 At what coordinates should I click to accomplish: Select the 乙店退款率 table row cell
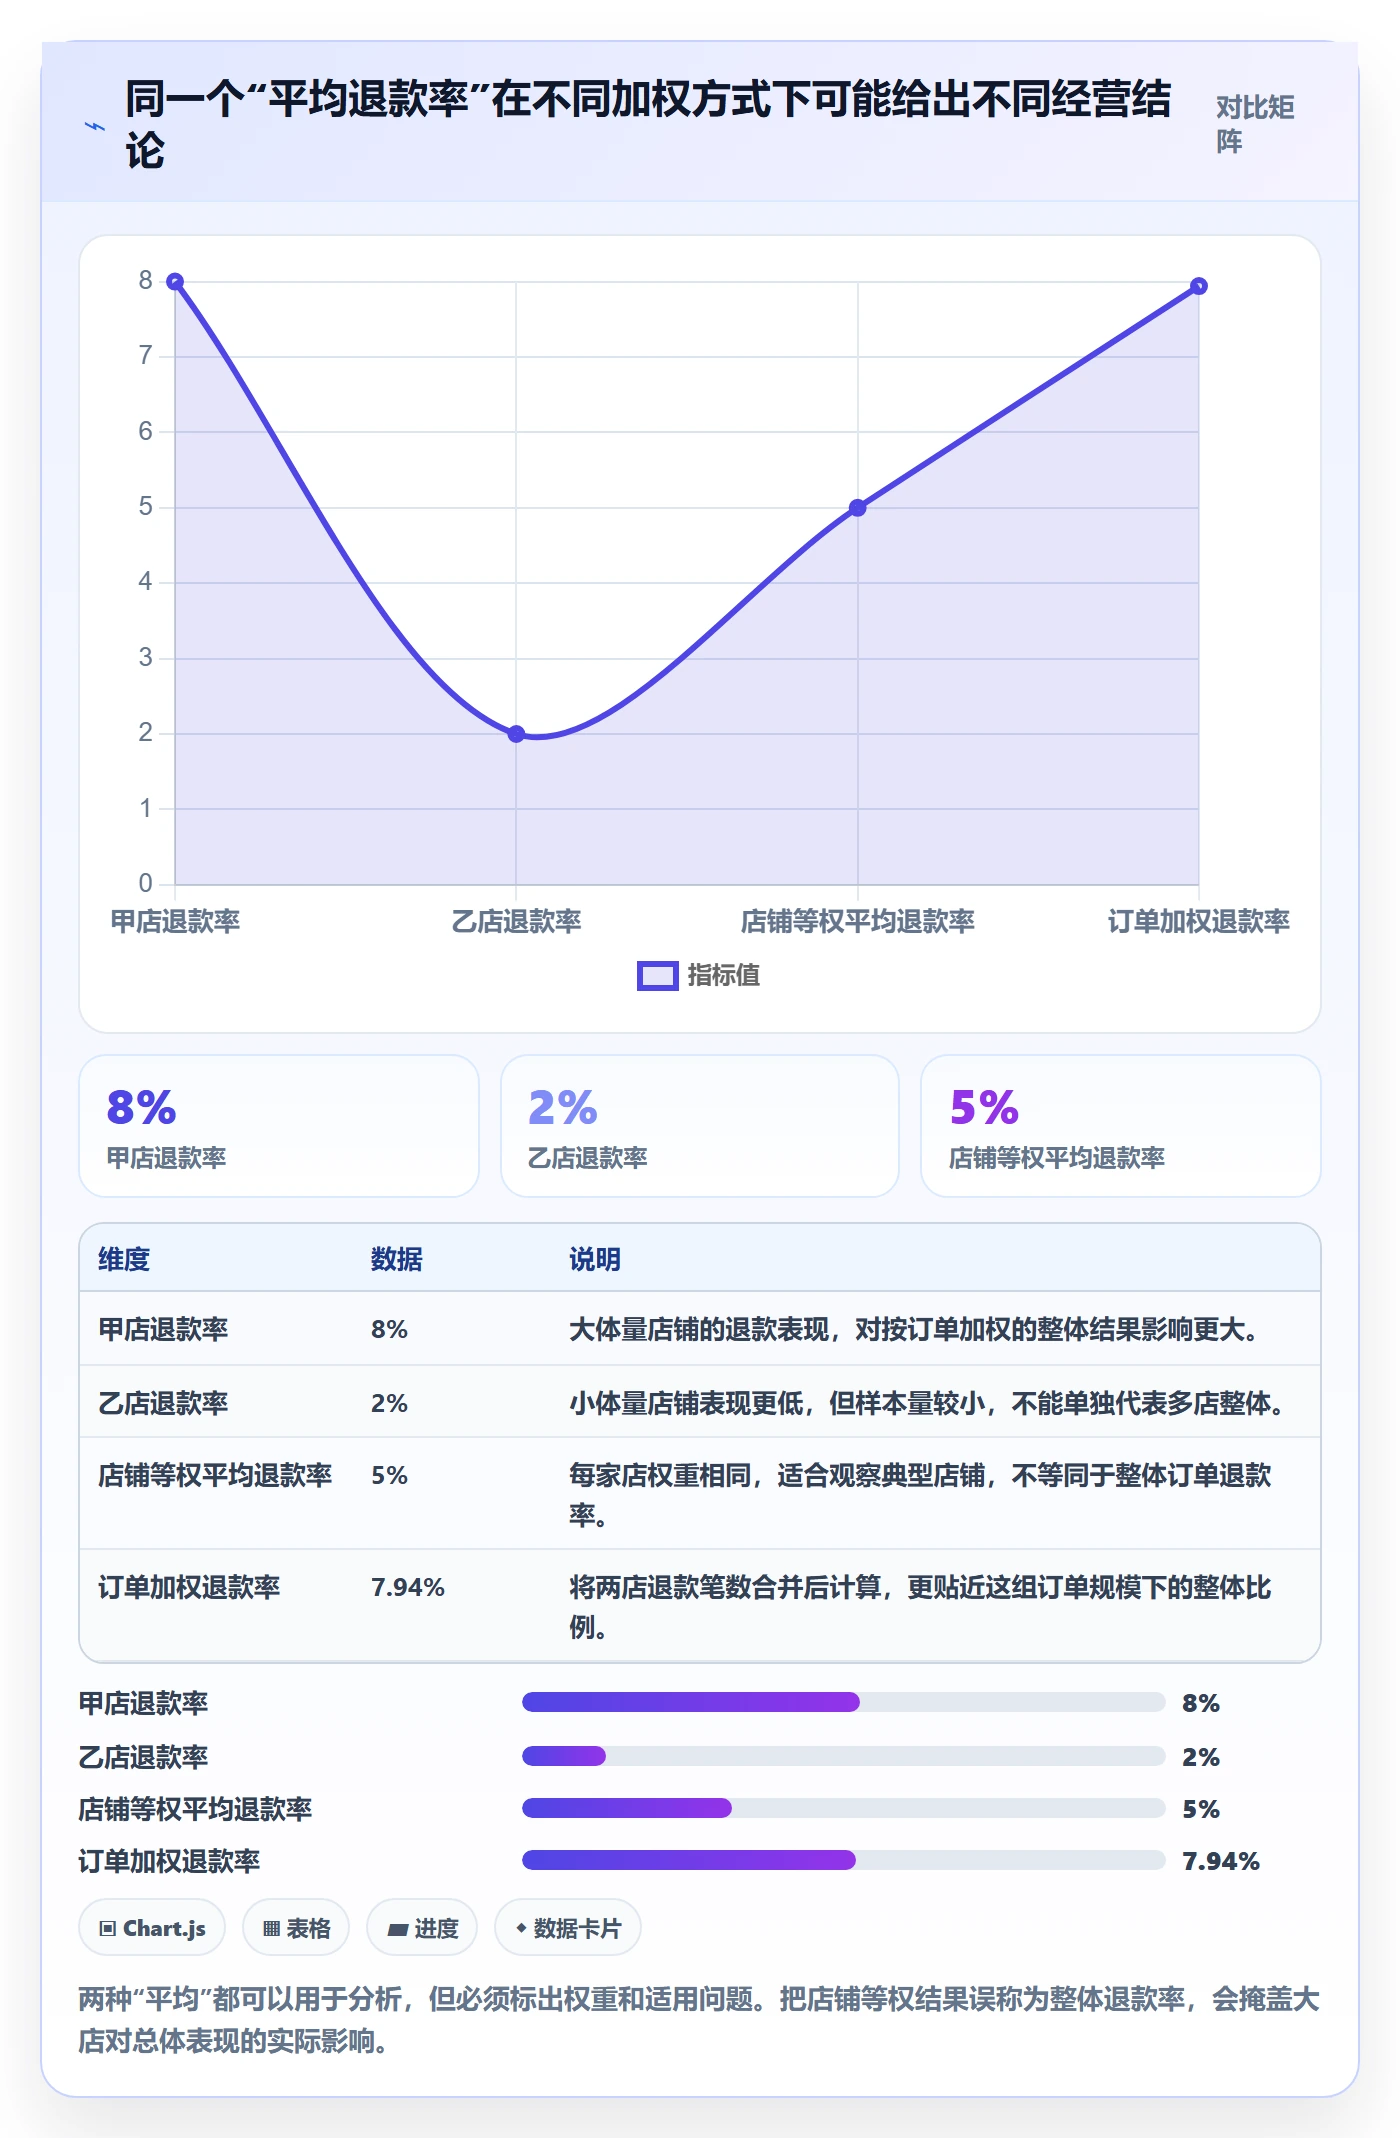163,1403
